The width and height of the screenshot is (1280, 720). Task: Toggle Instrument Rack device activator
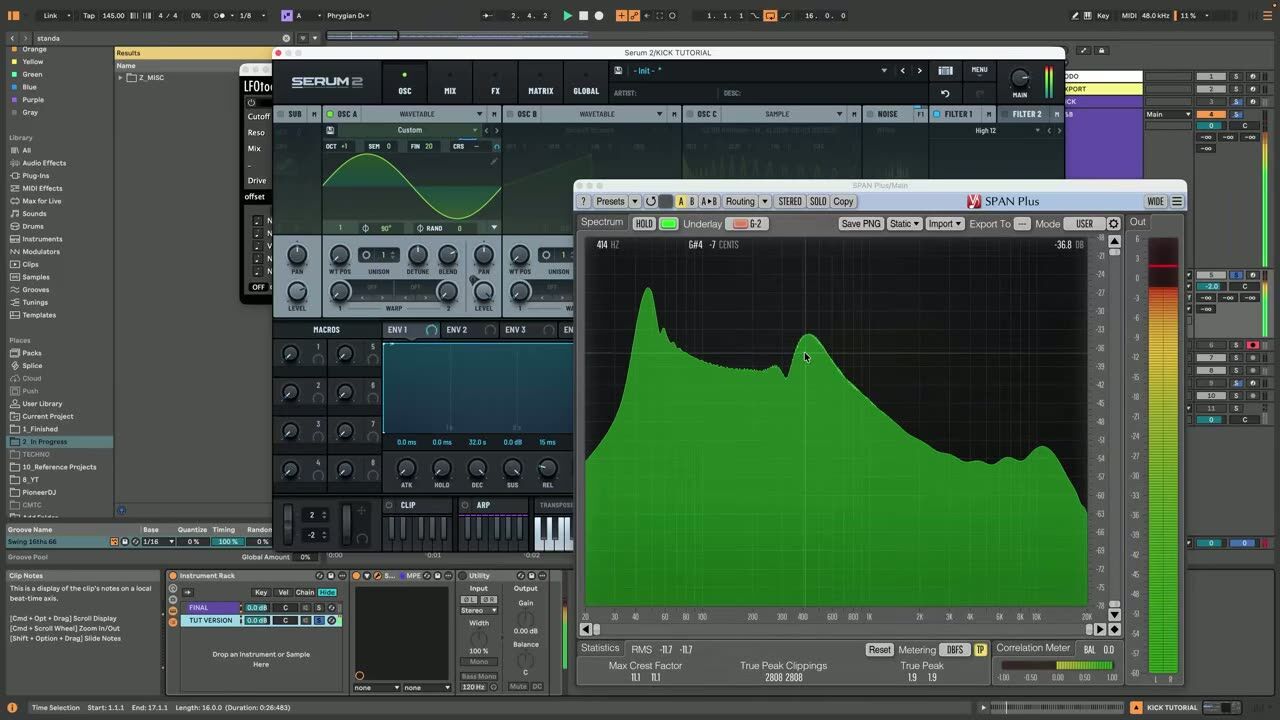(172, 575)
